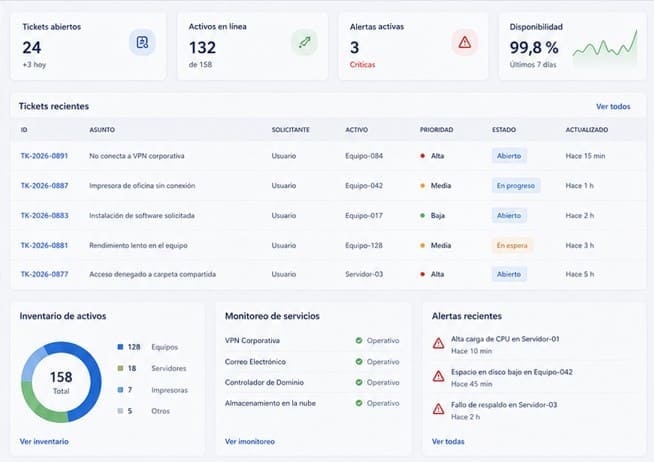
Task: Click 'Hace 15 min' updated cell
Action: click(x=585, y=156)
